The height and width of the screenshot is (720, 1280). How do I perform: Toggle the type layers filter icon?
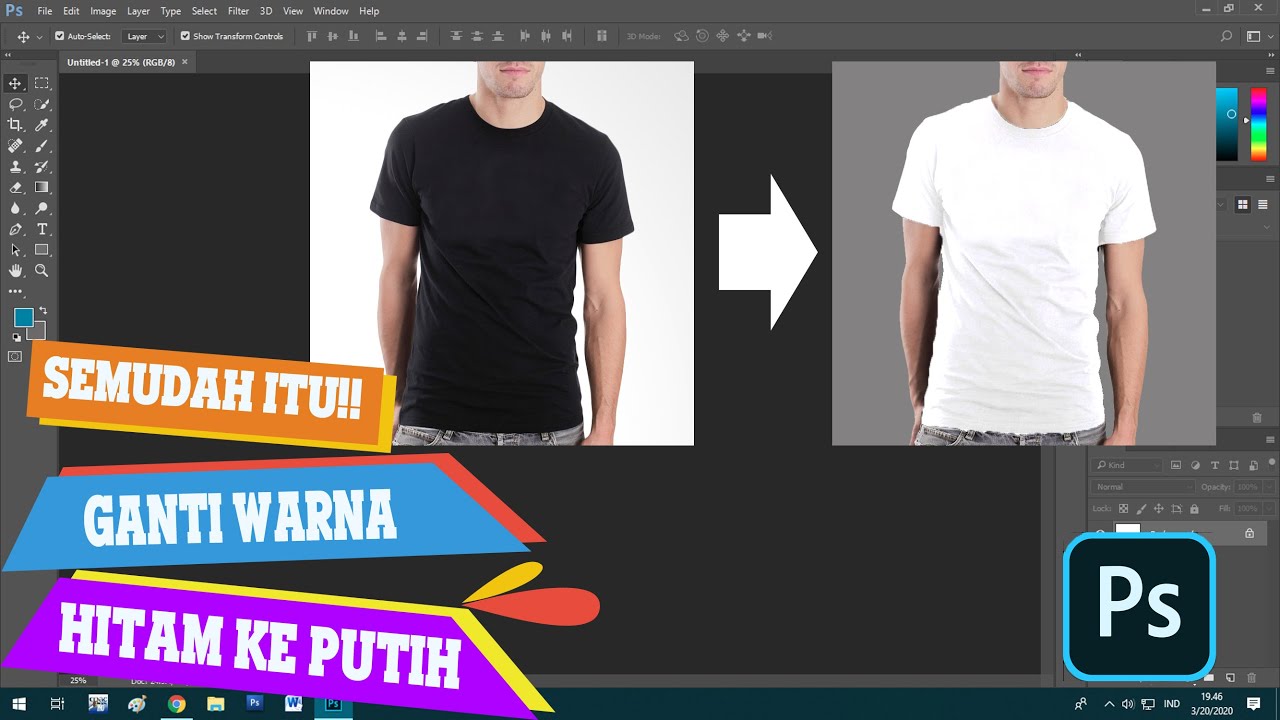tap(1215, 465)
